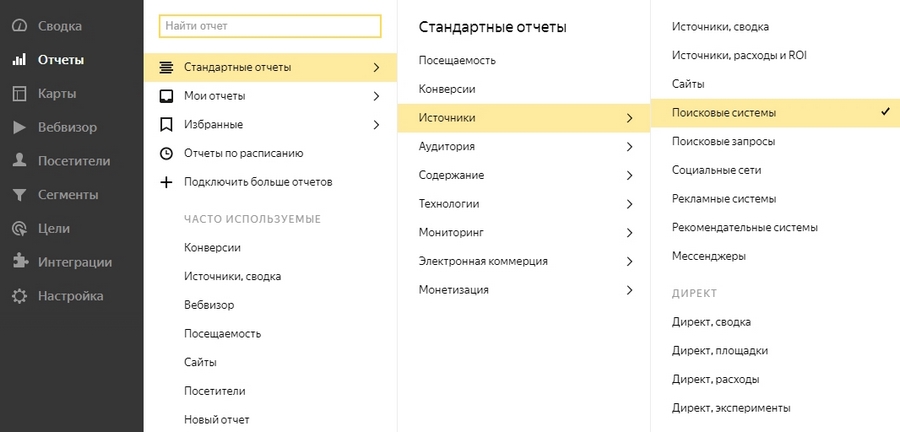Open Вебвизор in frequently used list
This screenshot has width=900, height=432.
(x=209, y=305)
